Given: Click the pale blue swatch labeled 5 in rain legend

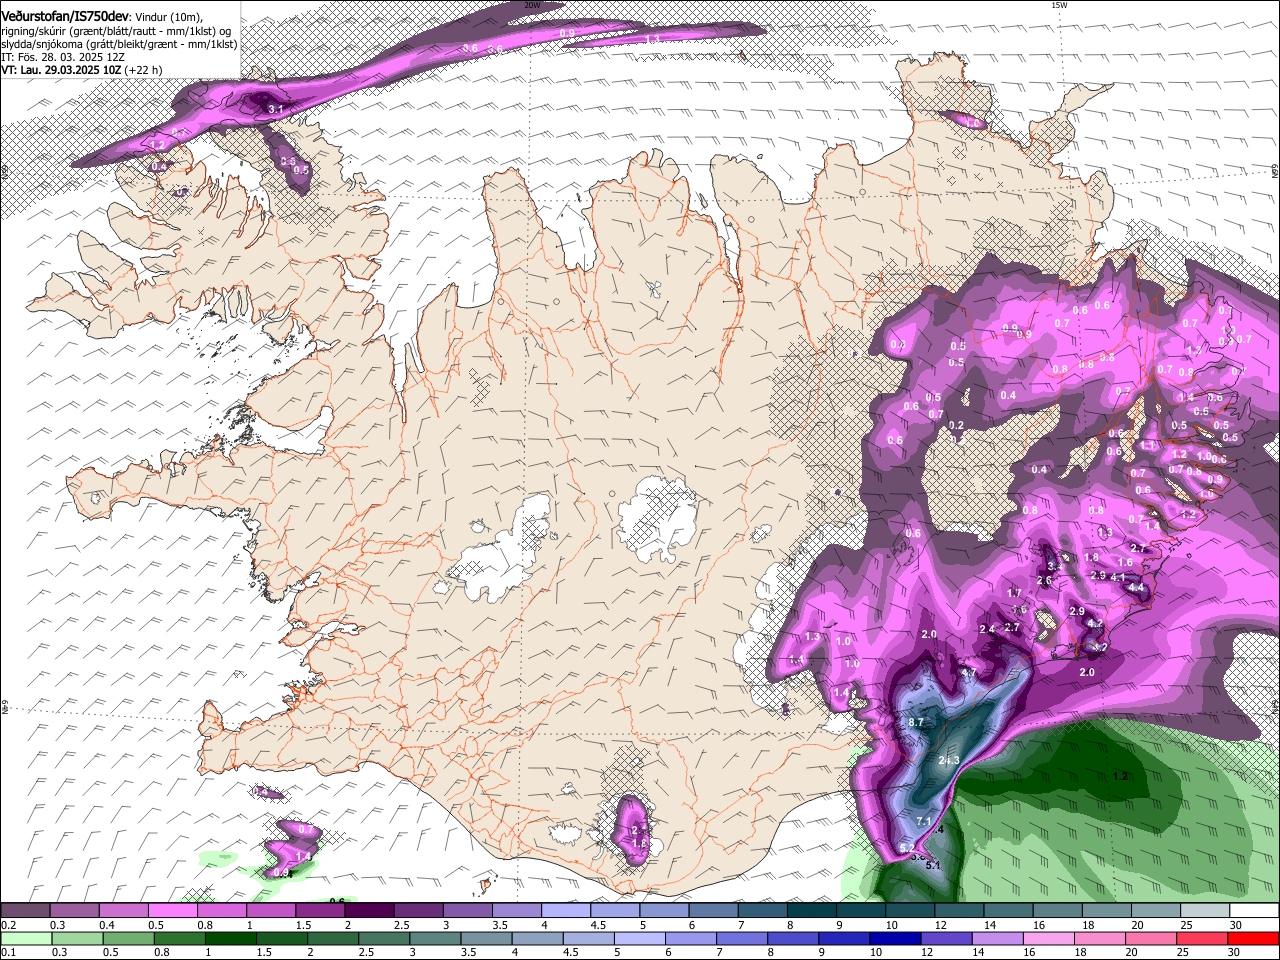Looking at the screenshot, I should (x=639, y=939).
